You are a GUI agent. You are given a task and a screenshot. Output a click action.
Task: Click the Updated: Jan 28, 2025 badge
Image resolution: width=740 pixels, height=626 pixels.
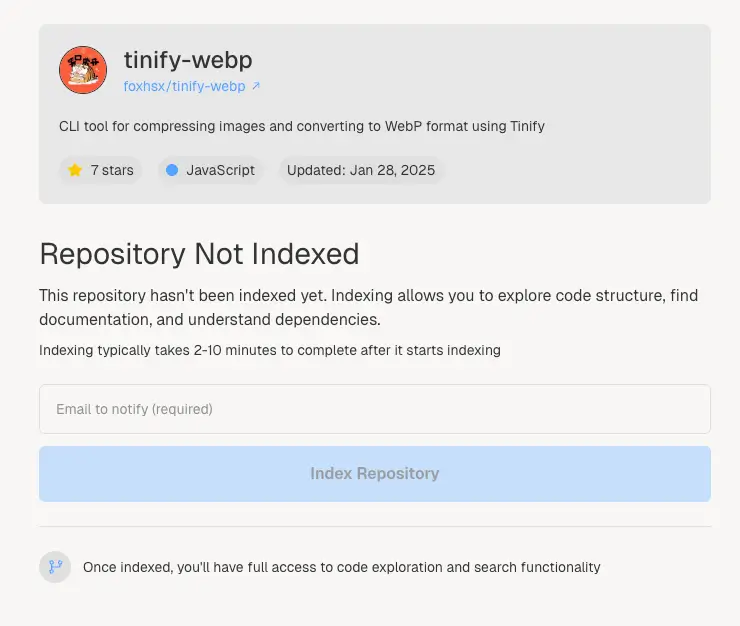click(361, 170)
